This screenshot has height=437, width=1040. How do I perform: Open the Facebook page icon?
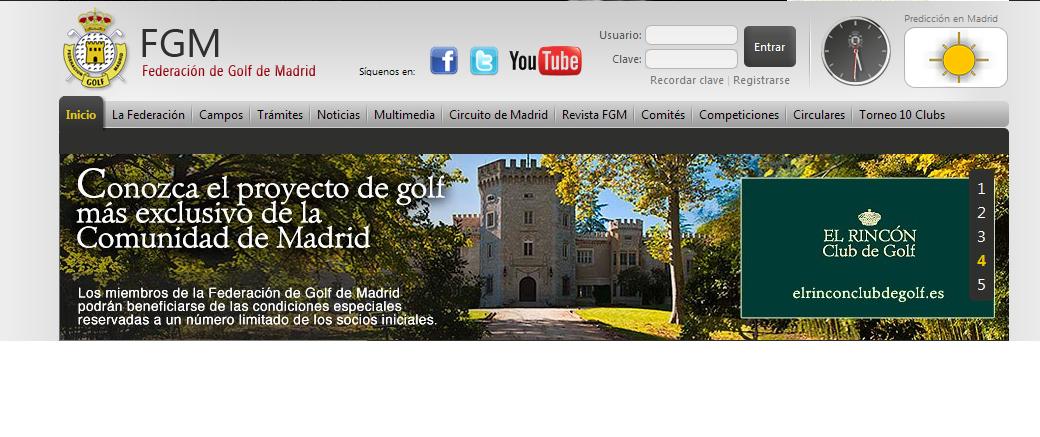pyautogui.click(x=444, y=60)
